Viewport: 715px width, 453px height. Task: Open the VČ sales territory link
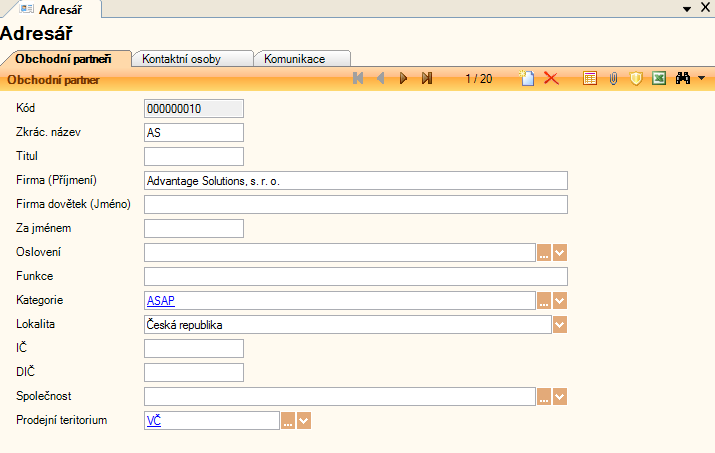pyautogui.click(x=154, y=421)
